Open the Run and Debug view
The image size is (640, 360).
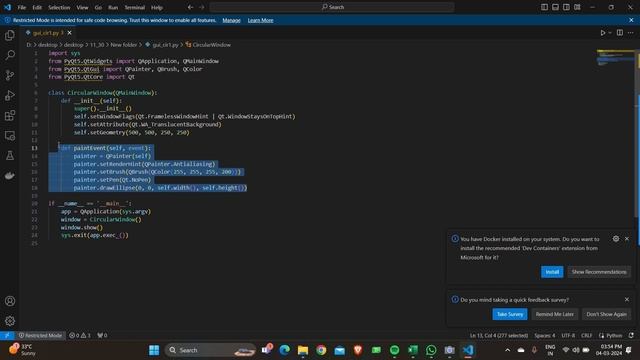pos(10,96)
